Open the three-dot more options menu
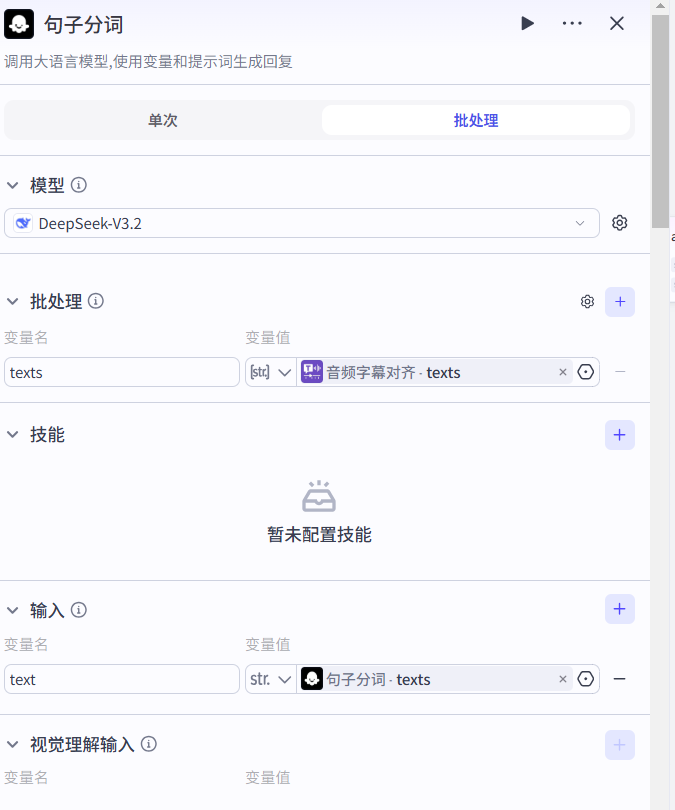675x810 pixels. [x=572, y=24]
